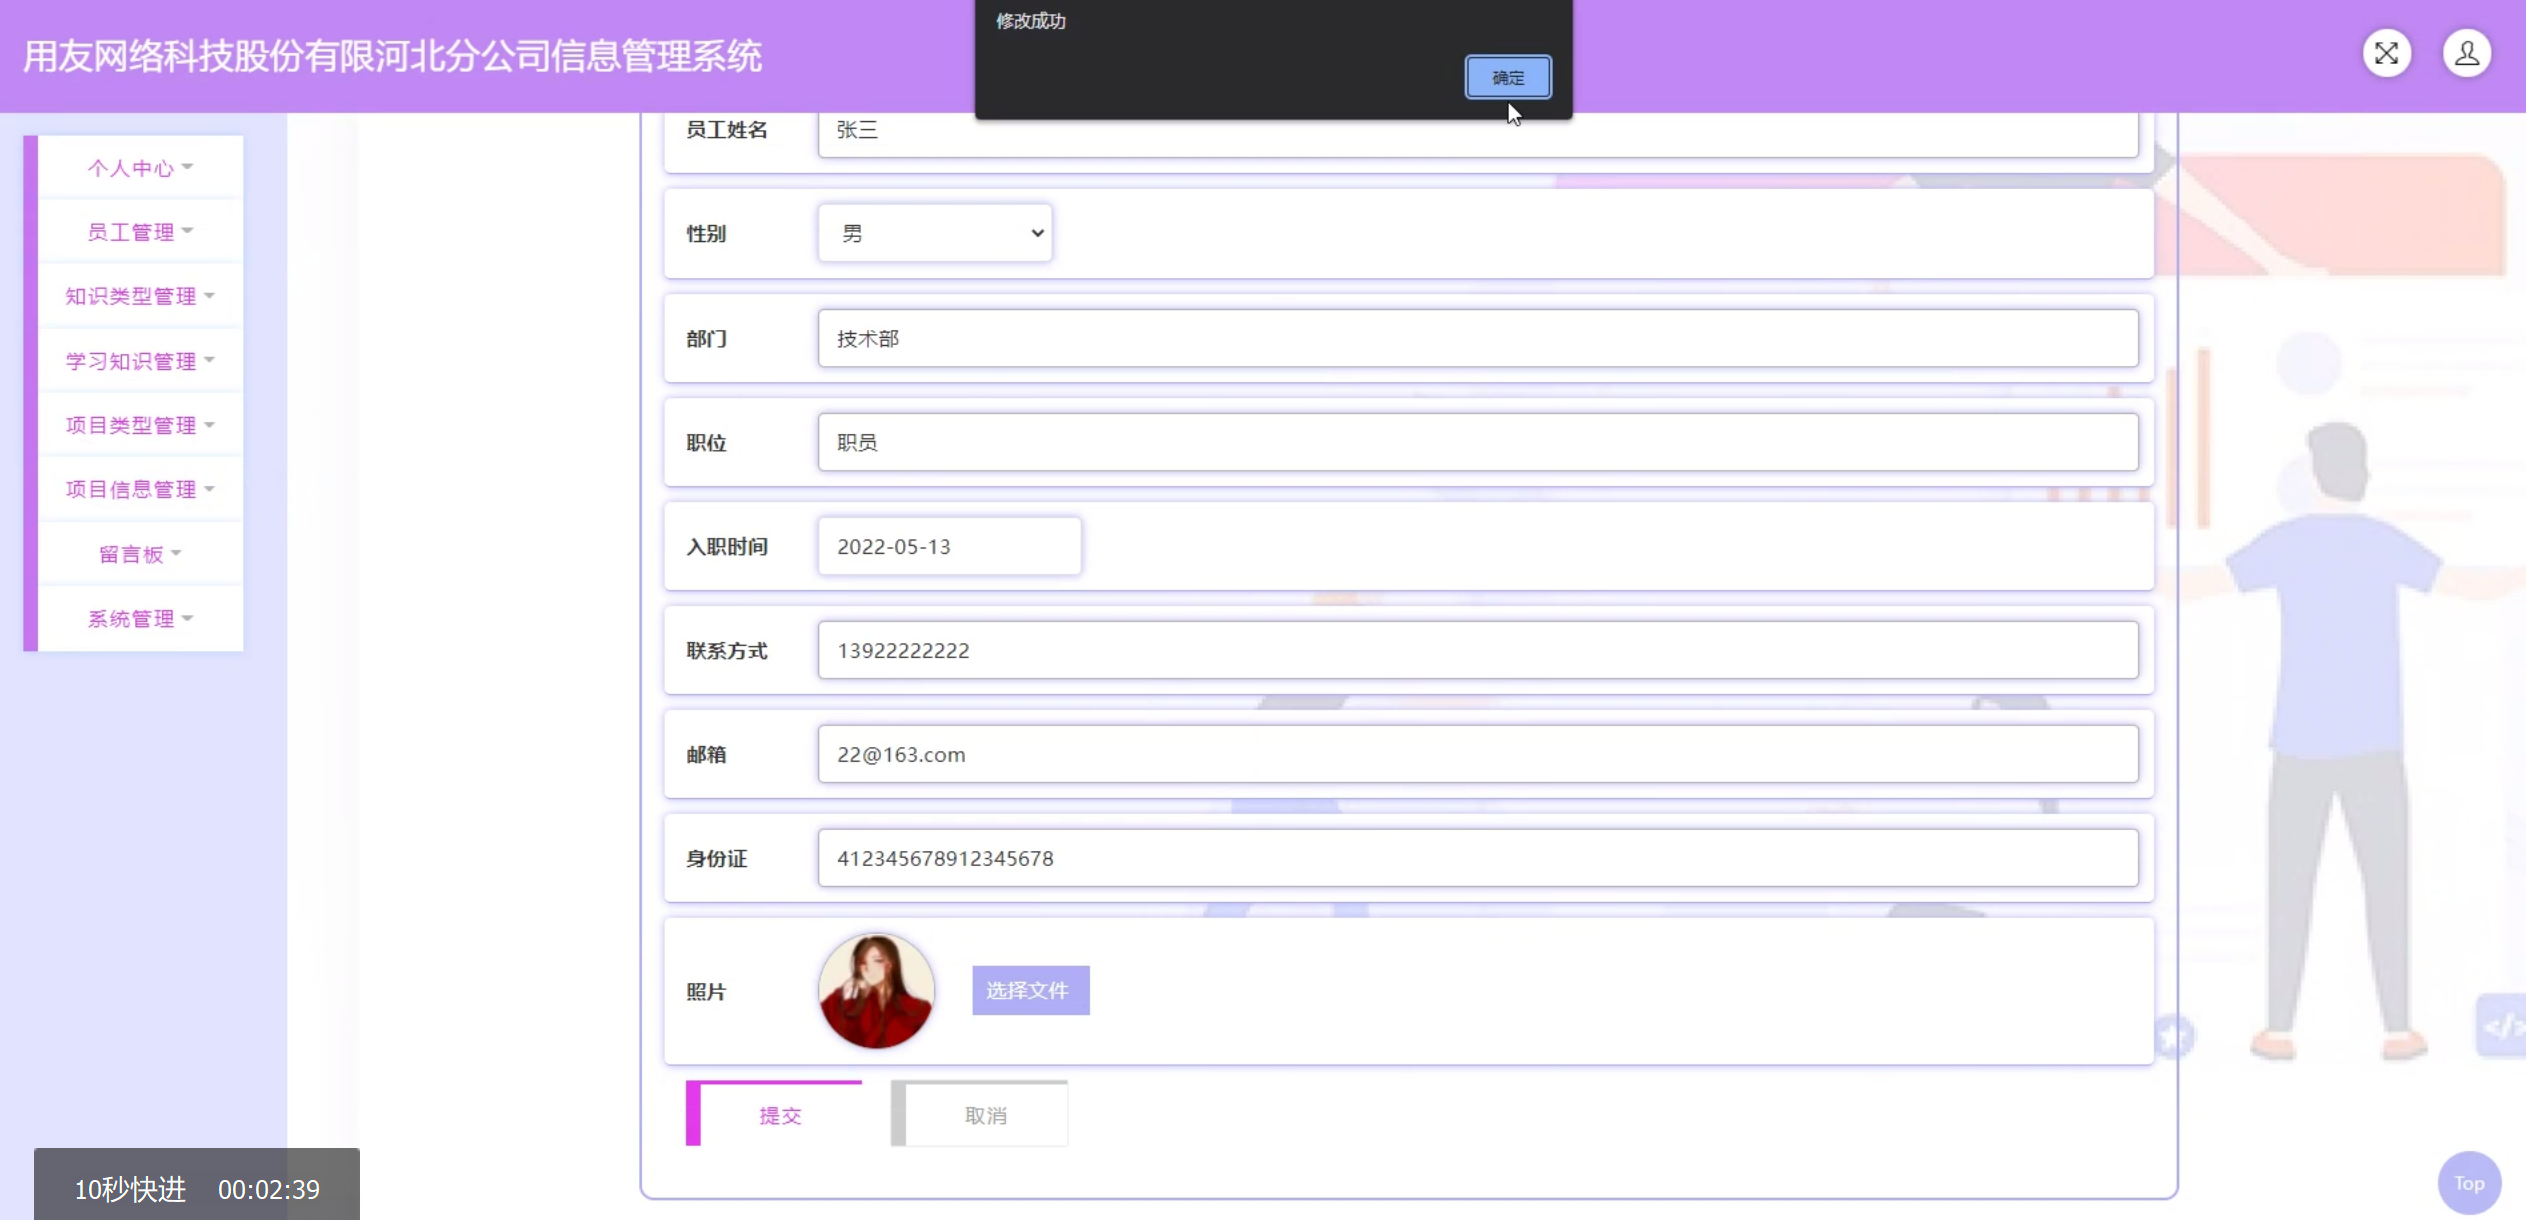This screenshot has width=2526, height=1220.
Task: Open 学习知识管理 sidebar menu
Action: (x=140, y=361)
